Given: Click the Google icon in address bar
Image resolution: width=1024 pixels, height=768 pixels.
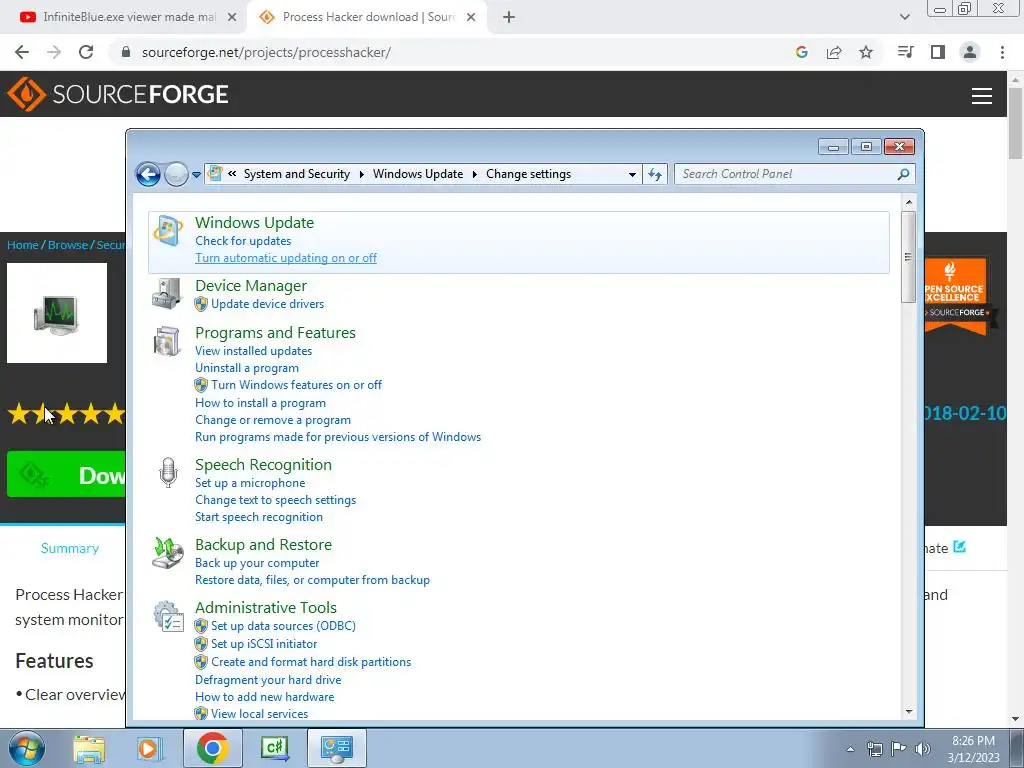Looking at the screenshot, I should tap(802, 52).
